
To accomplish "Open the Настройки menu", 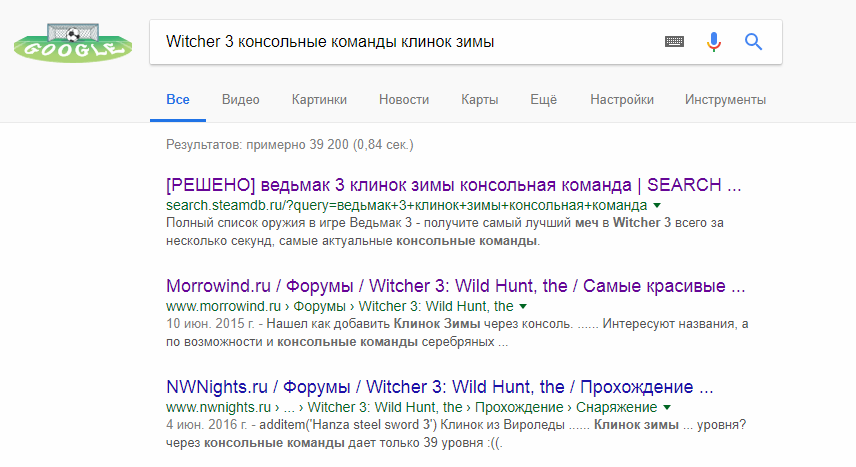I will [x=622, y=99].
